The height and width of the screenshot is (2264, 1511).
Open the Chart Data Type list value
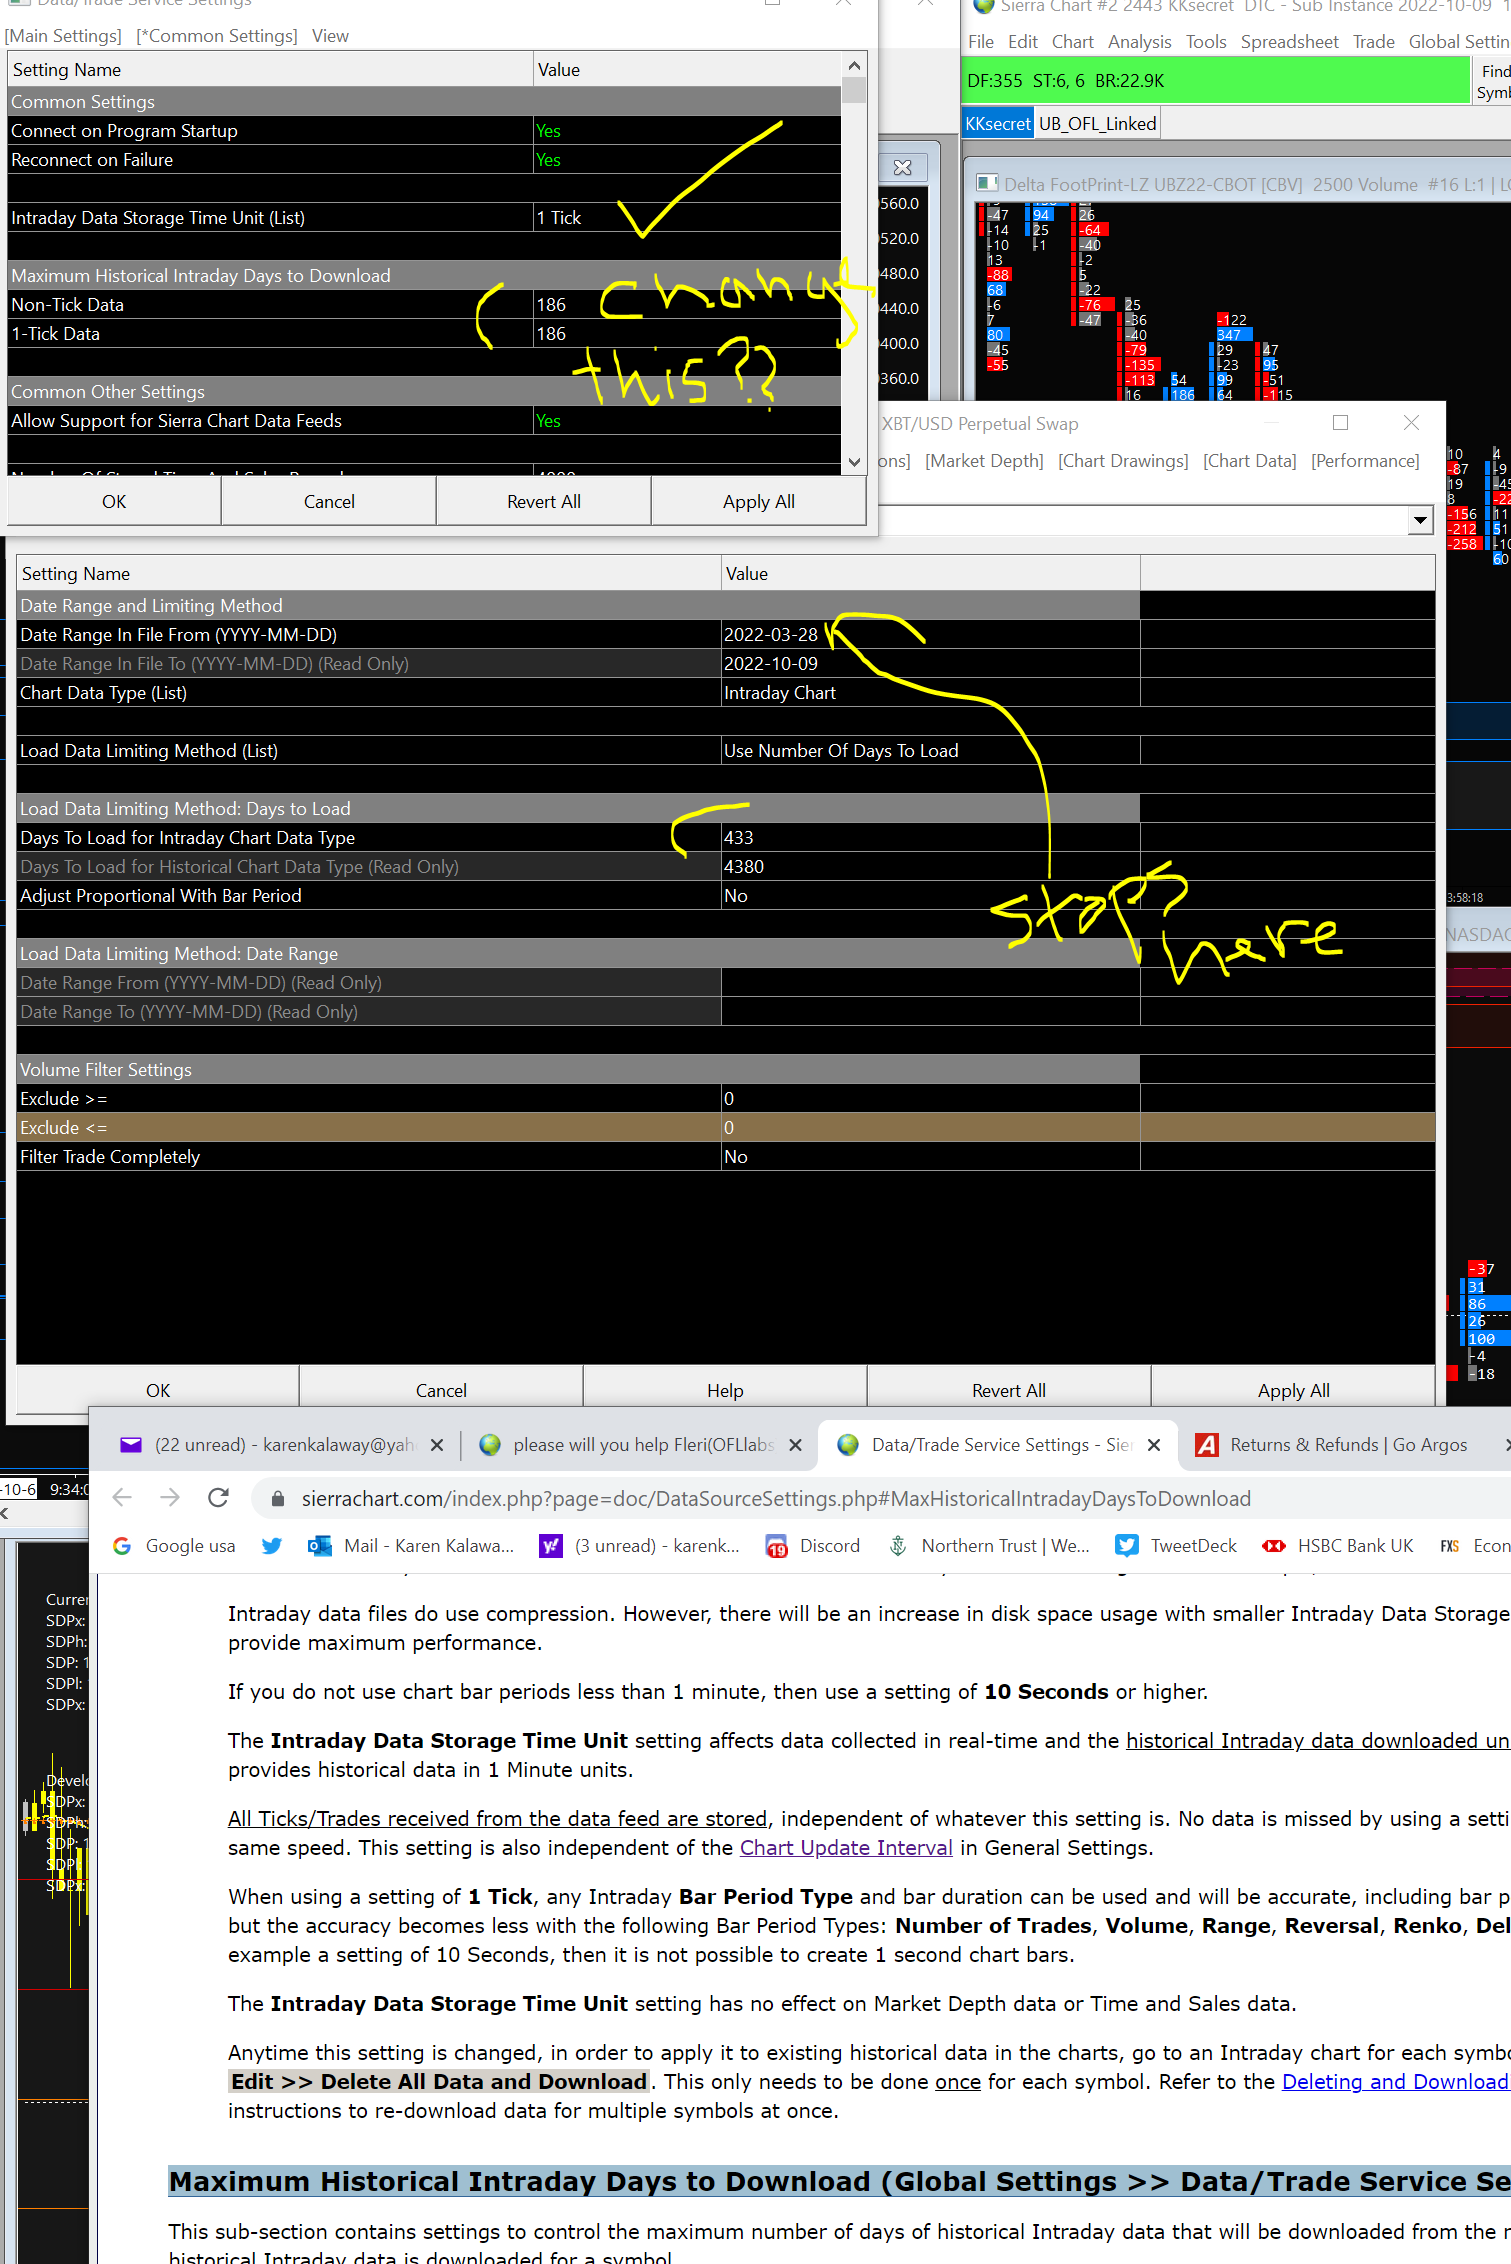(930, 693)
